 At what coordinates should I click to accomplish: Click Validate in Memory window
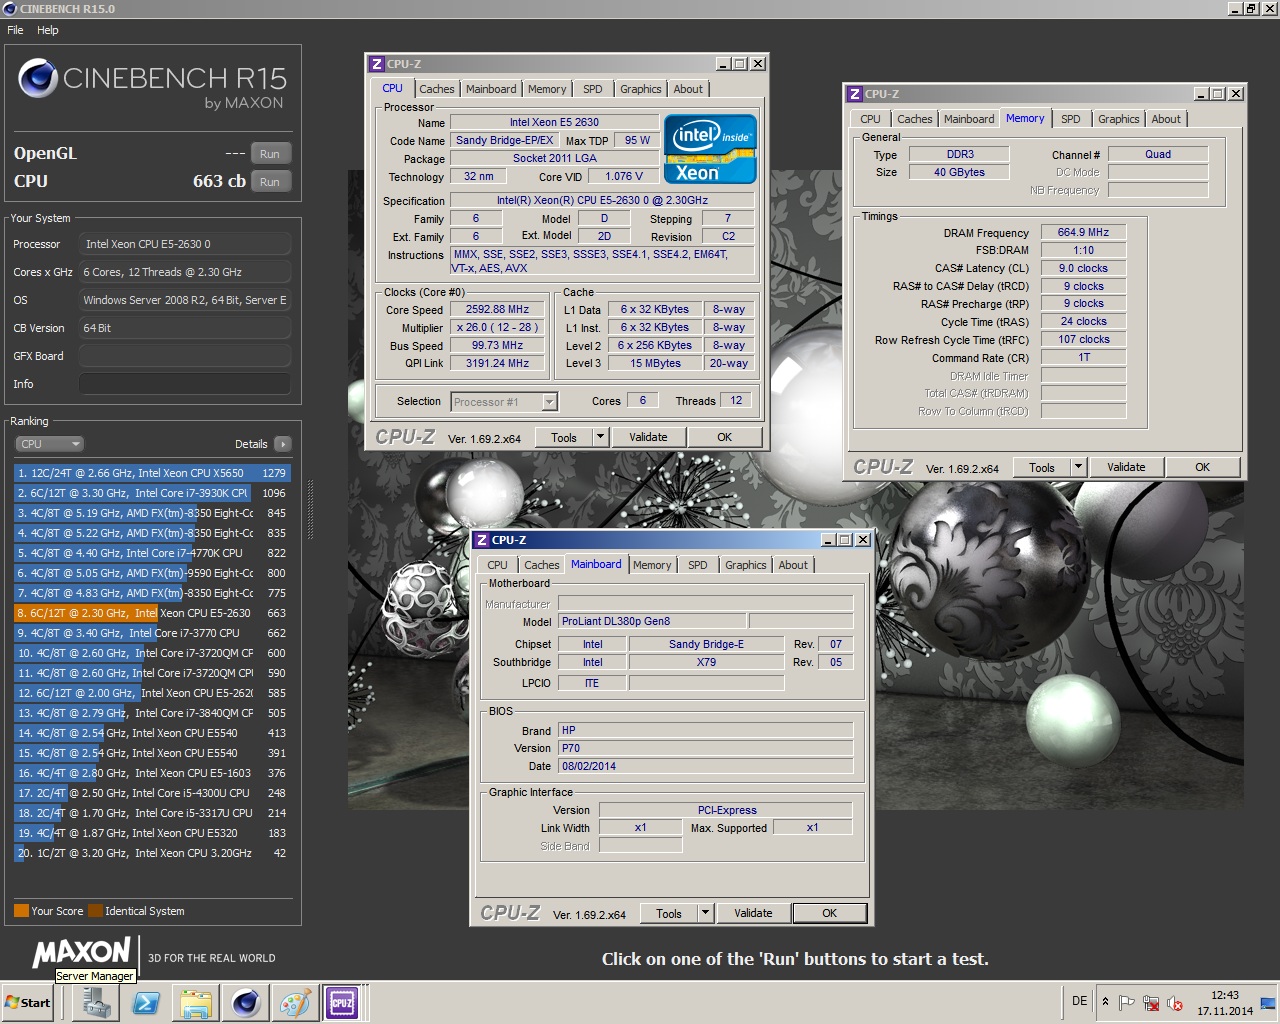1126,467
